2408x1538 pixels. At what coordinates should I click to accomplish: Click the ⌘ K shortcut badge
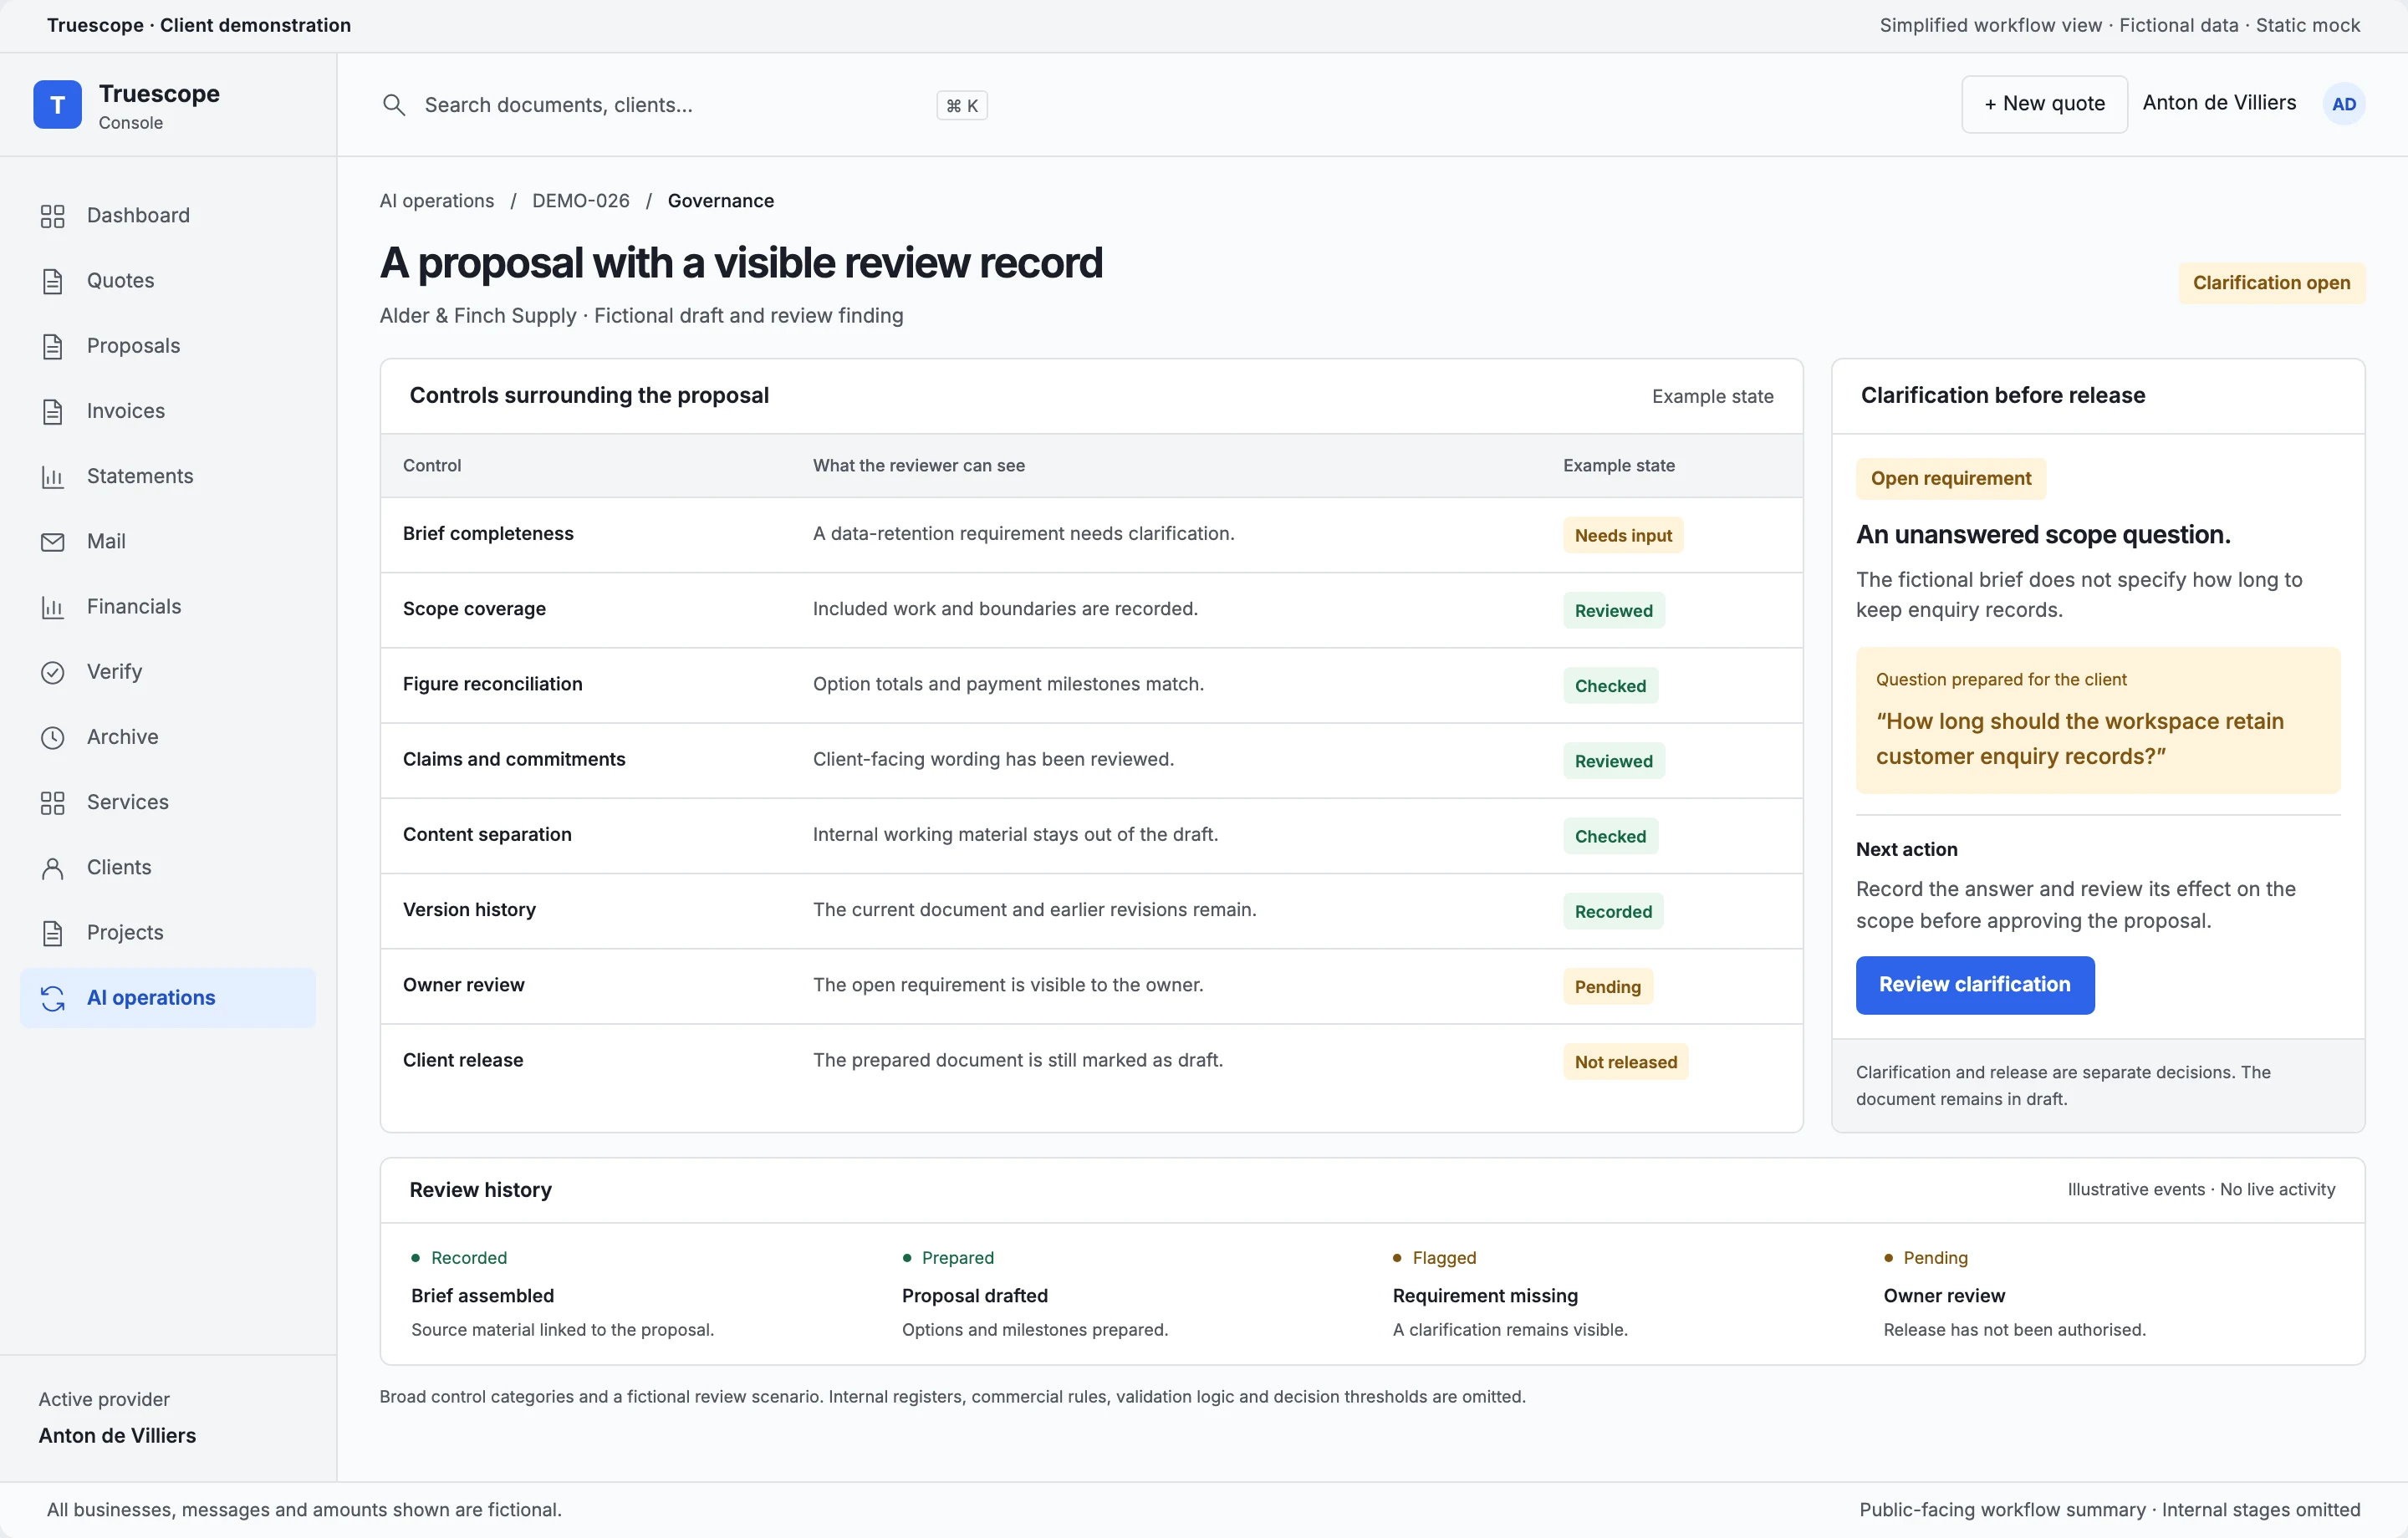[x=961, y=105]
